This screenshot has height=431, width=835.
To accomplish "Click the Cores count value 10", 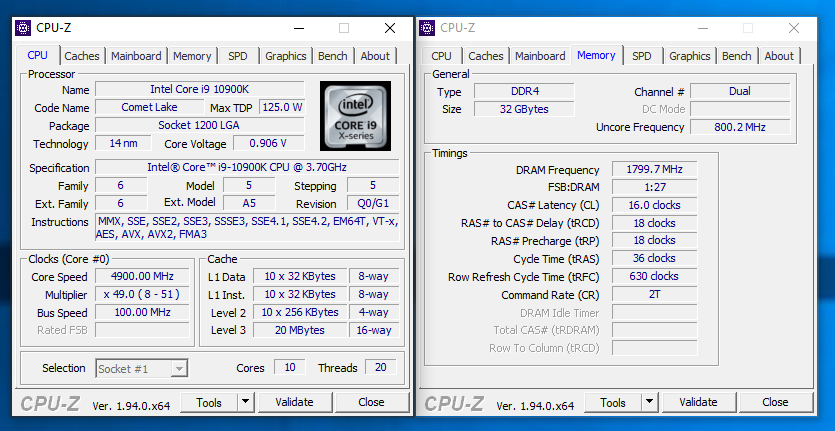I will click(x=290, y=367).
